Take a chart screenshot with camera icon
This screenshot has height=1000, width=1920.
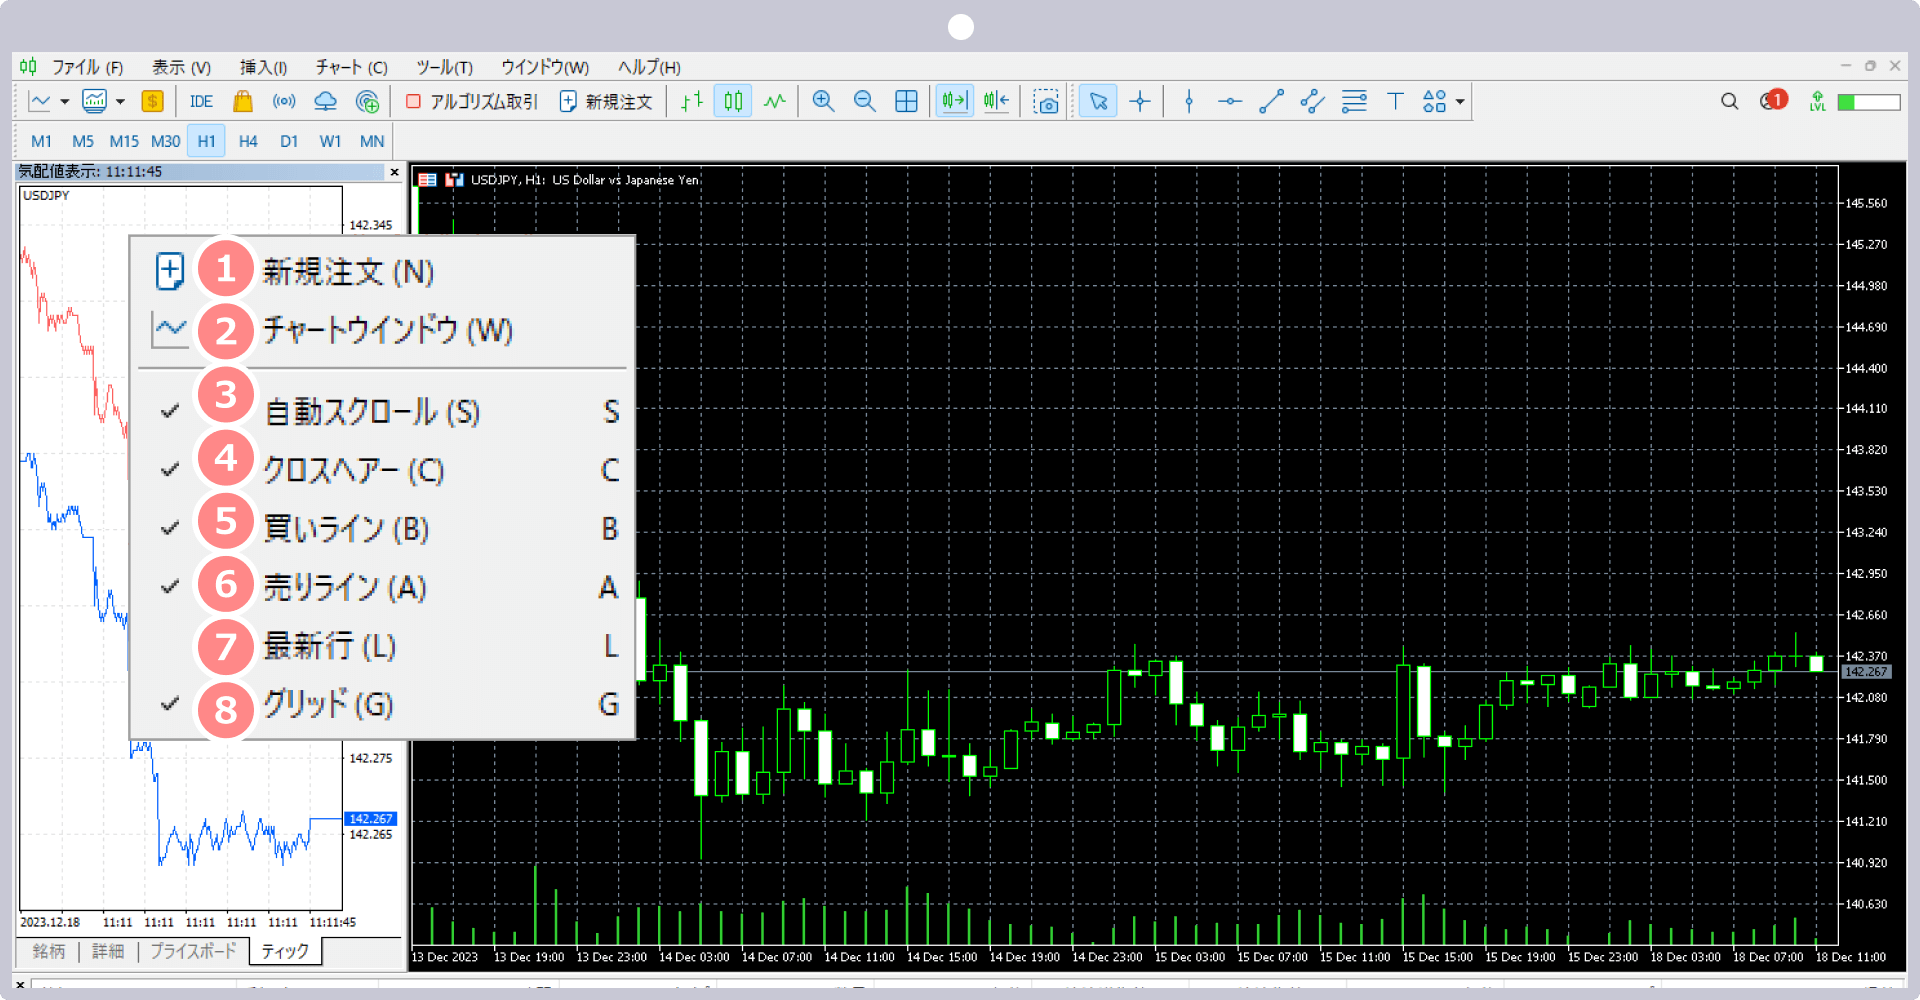coord(1046,101)
